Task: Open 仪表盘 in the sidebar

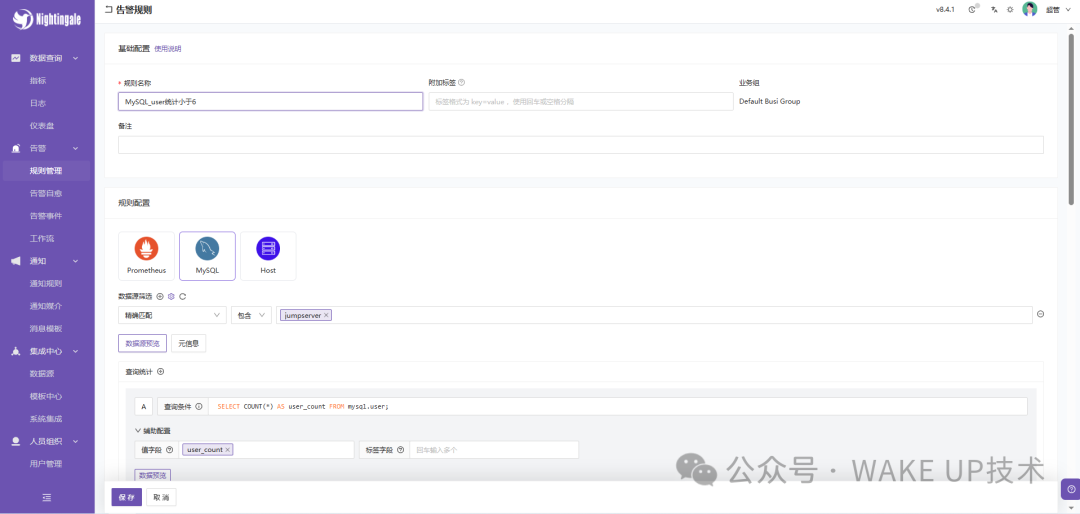Action: coord(42,126)
